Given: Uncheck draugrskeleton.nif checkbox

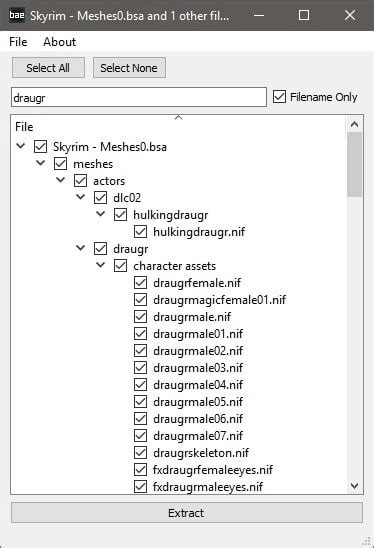Looking at the screenshot, I should pos(141,453).
